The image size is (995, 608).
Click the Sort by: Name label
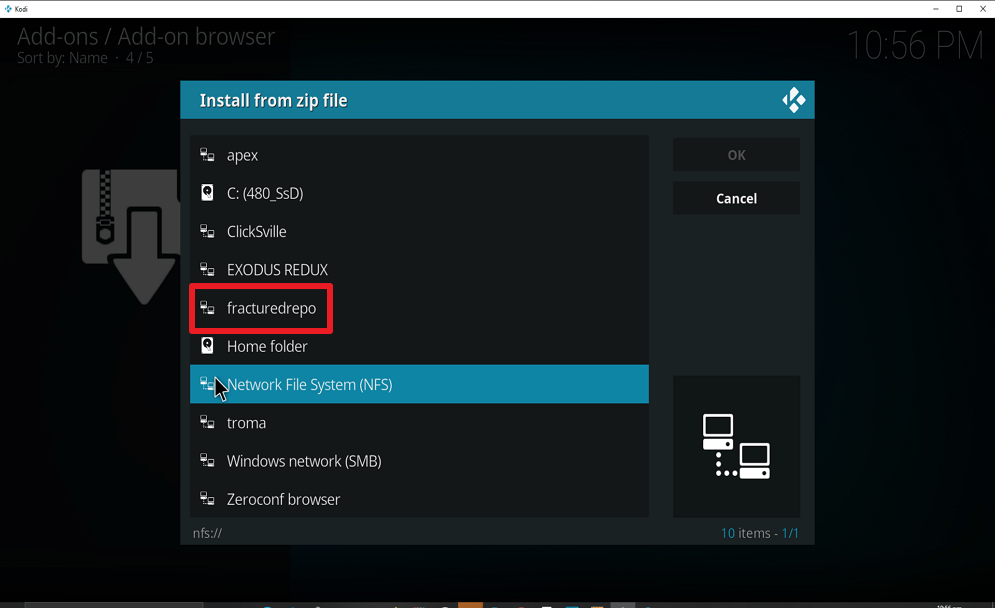tap(62, 58)
